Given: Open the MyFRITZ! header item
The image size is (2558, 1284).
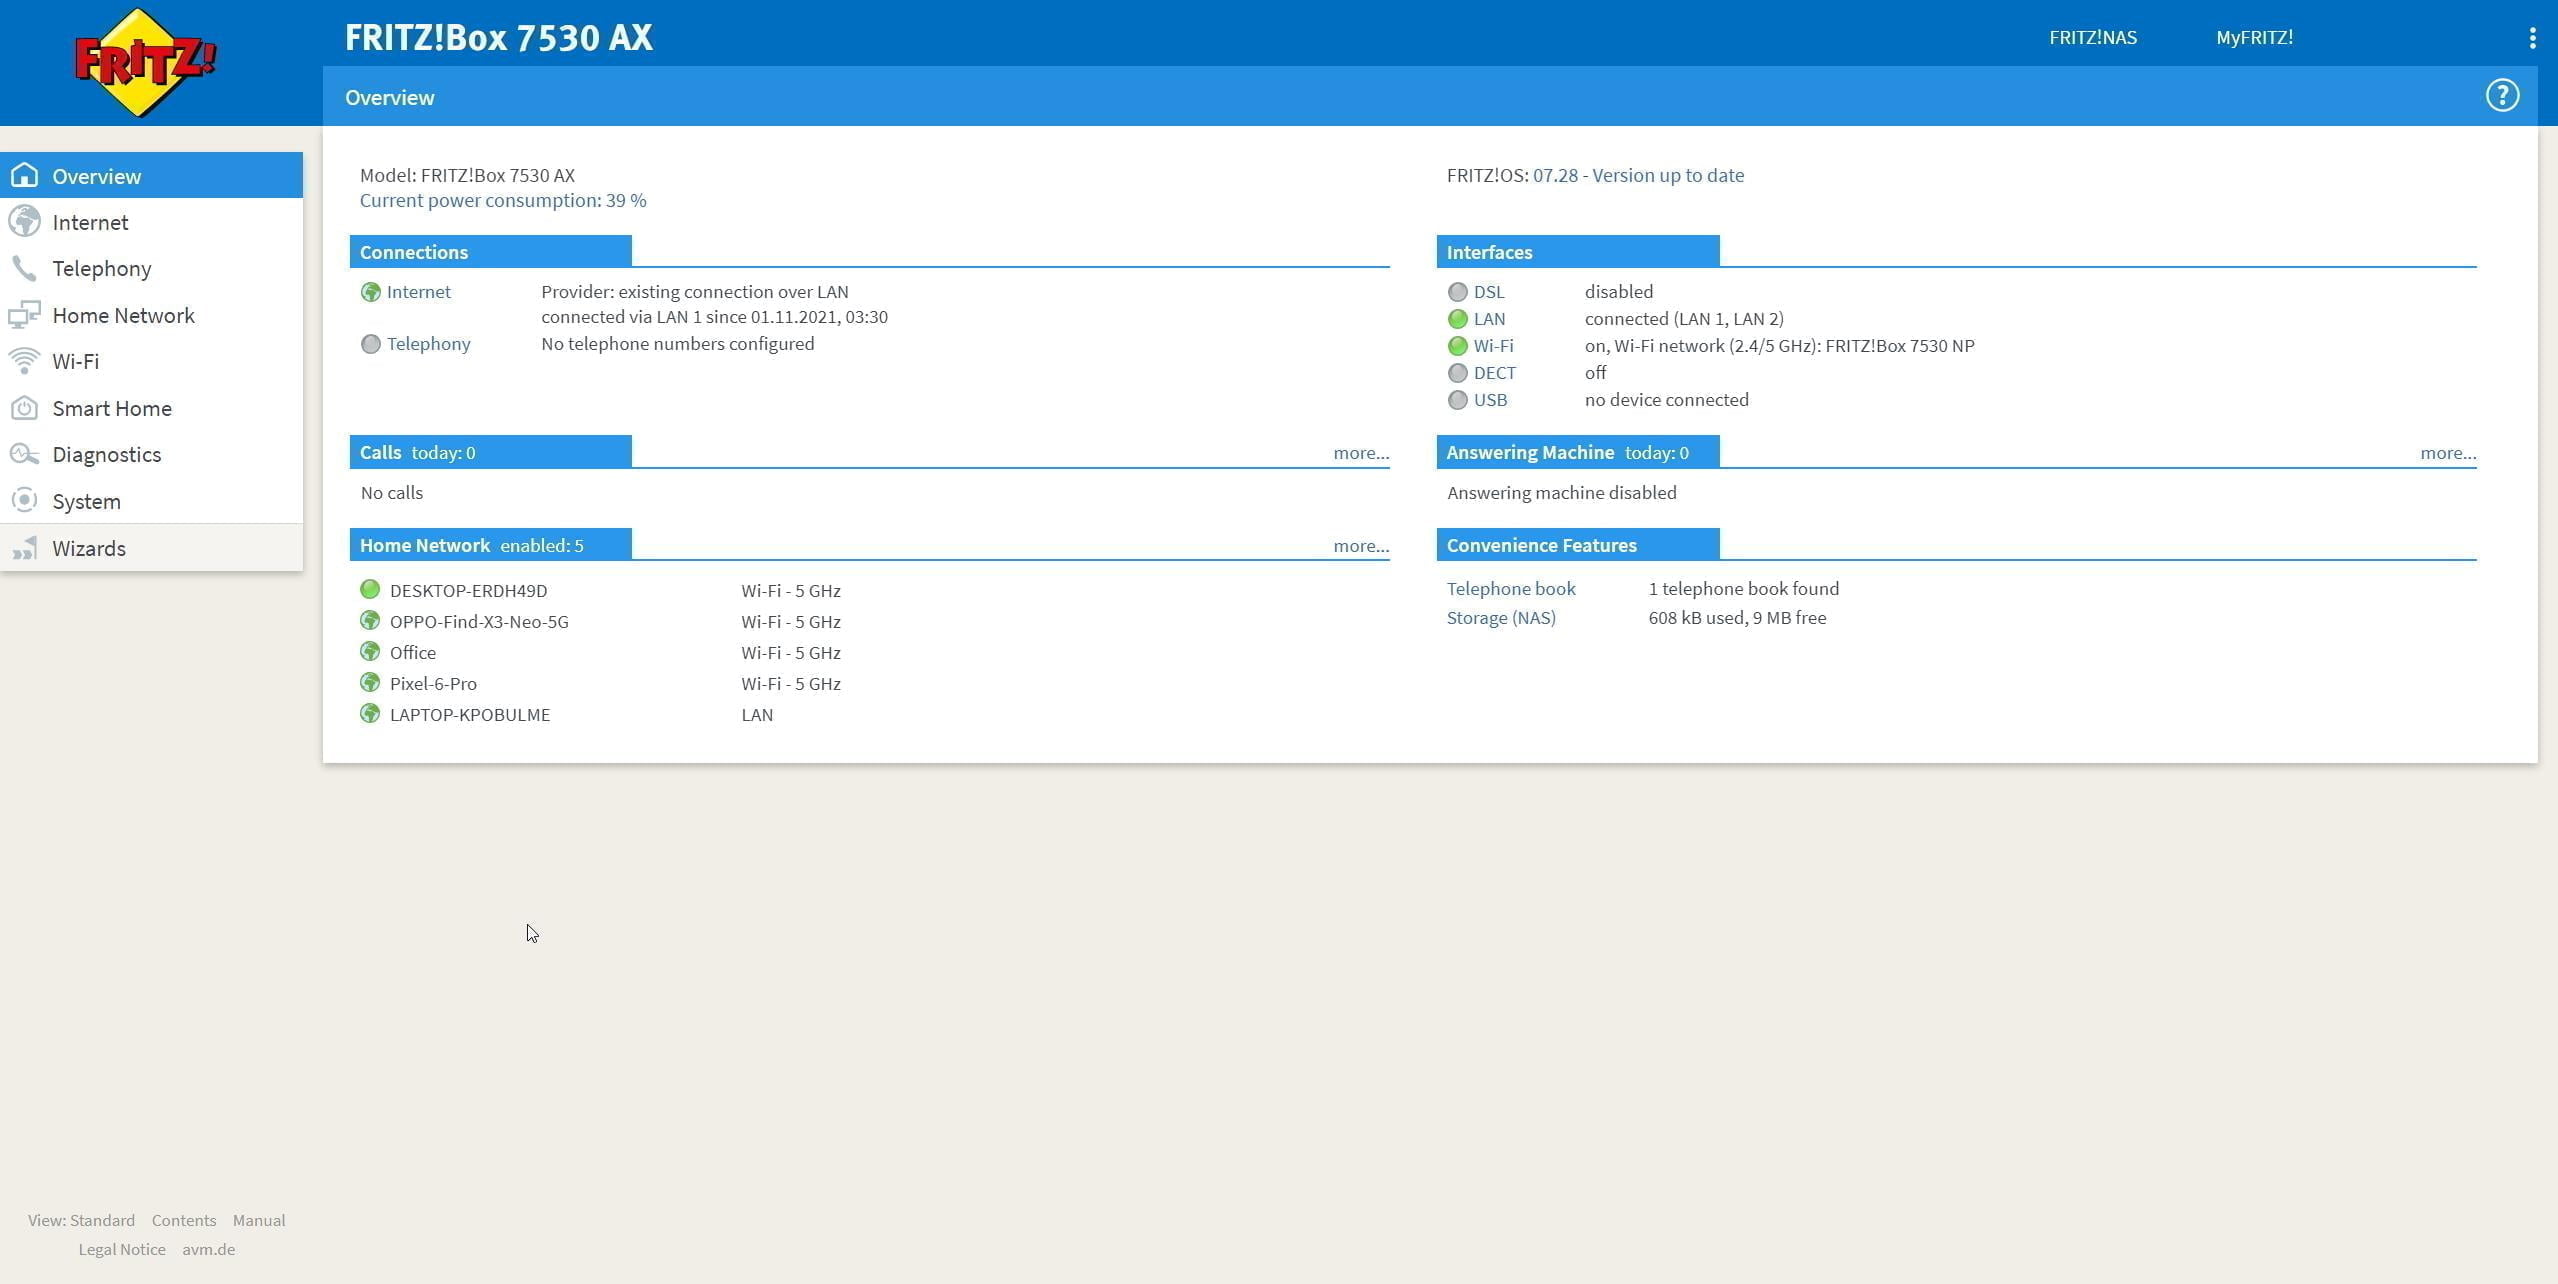Looking at the screenshot, I should tap(2253, 37).
